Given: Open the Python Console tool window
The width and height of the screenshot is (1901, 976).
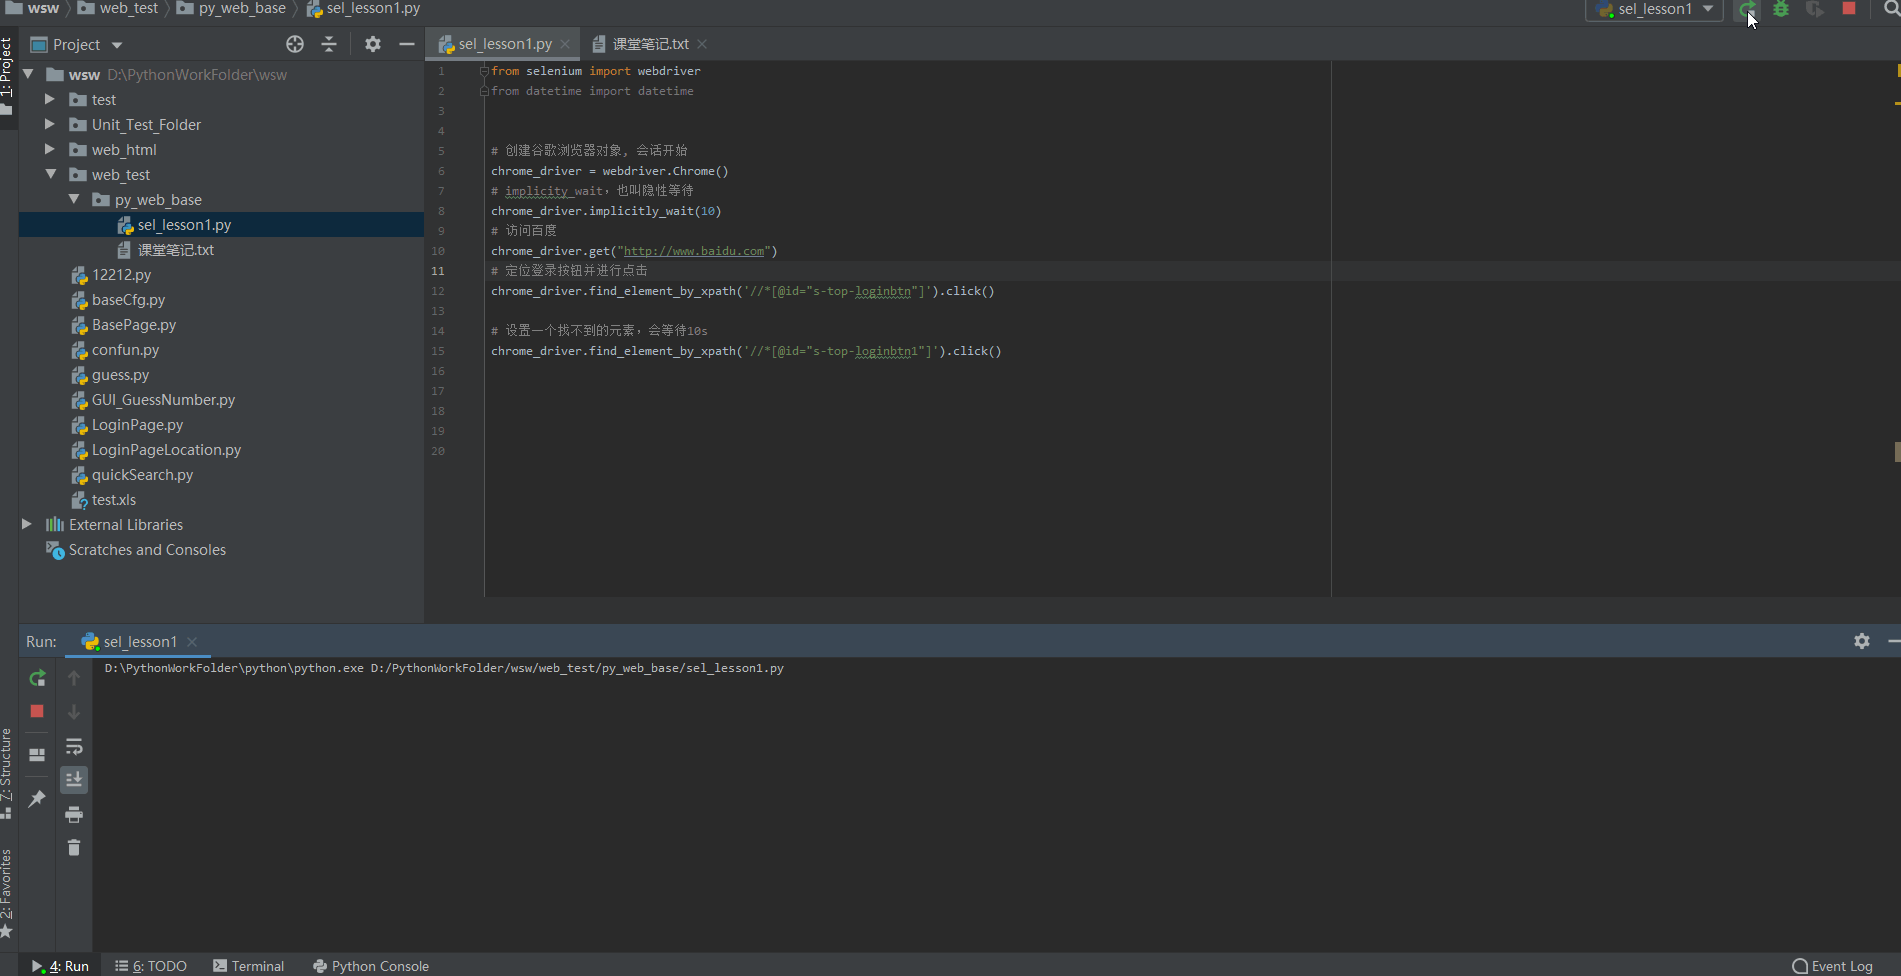Looking at the screenshot, I should 370,966.
